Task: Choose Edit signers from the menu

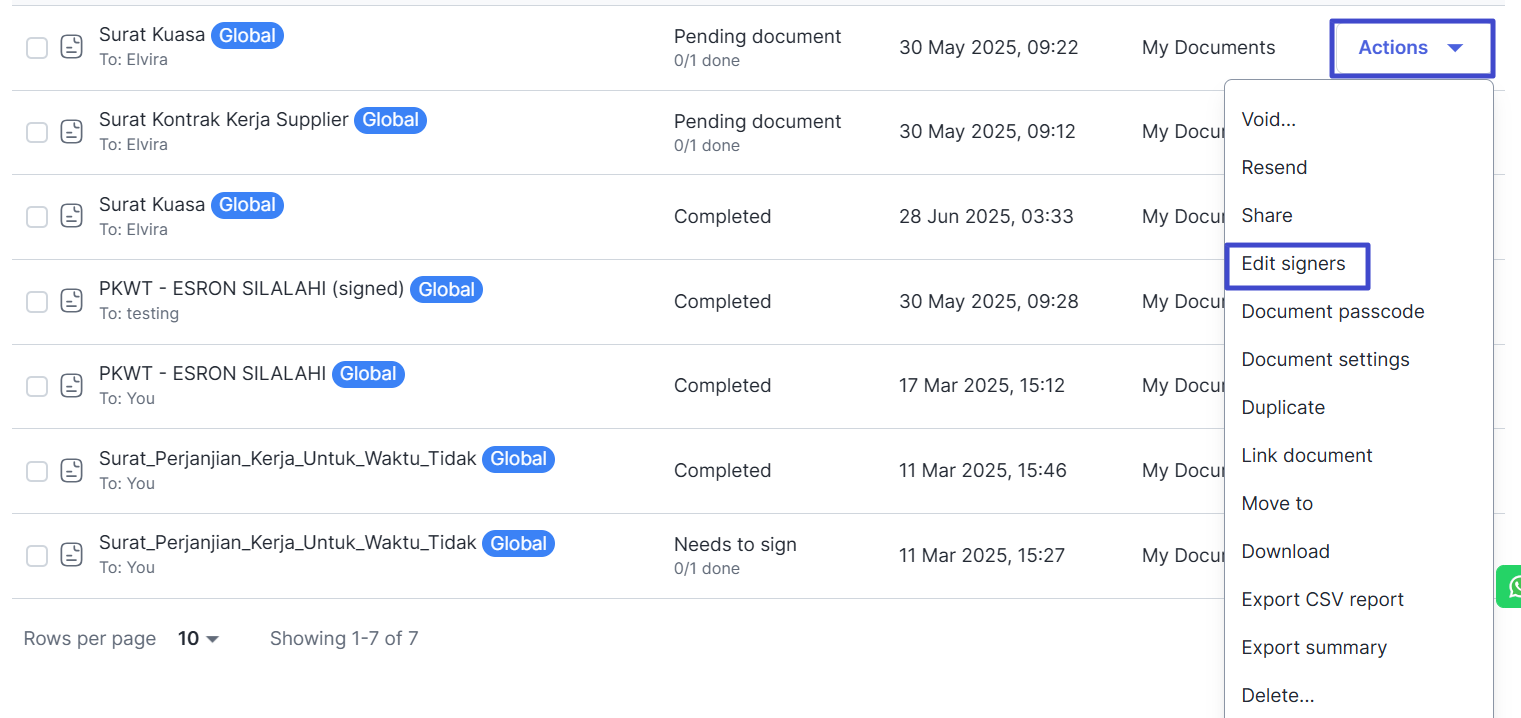Action: (1293, 264)
